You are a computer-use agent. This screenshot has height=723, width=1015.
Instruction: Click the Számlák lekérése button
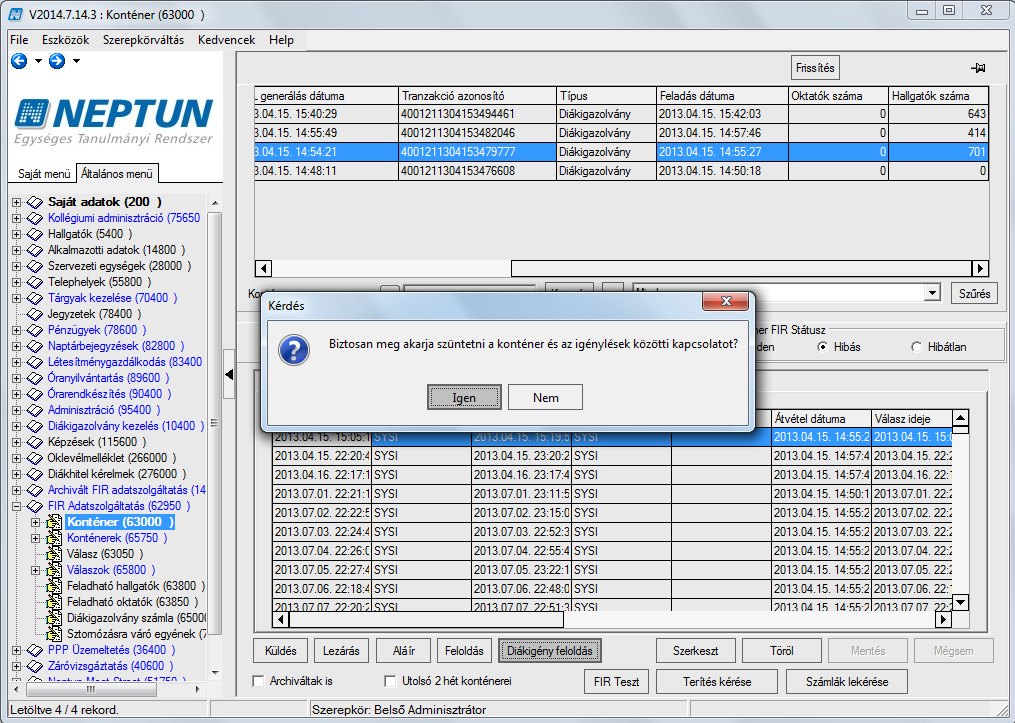(x=847, y=682)
